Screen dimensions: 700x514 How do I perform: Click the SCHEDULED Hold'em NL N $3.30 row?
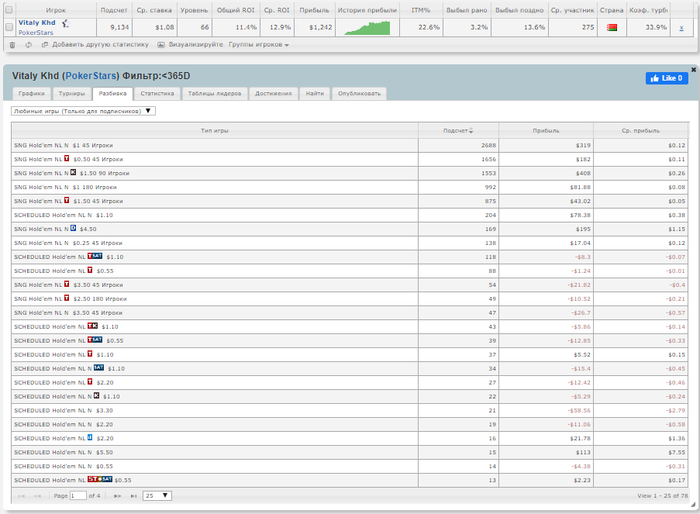[350, 410]
